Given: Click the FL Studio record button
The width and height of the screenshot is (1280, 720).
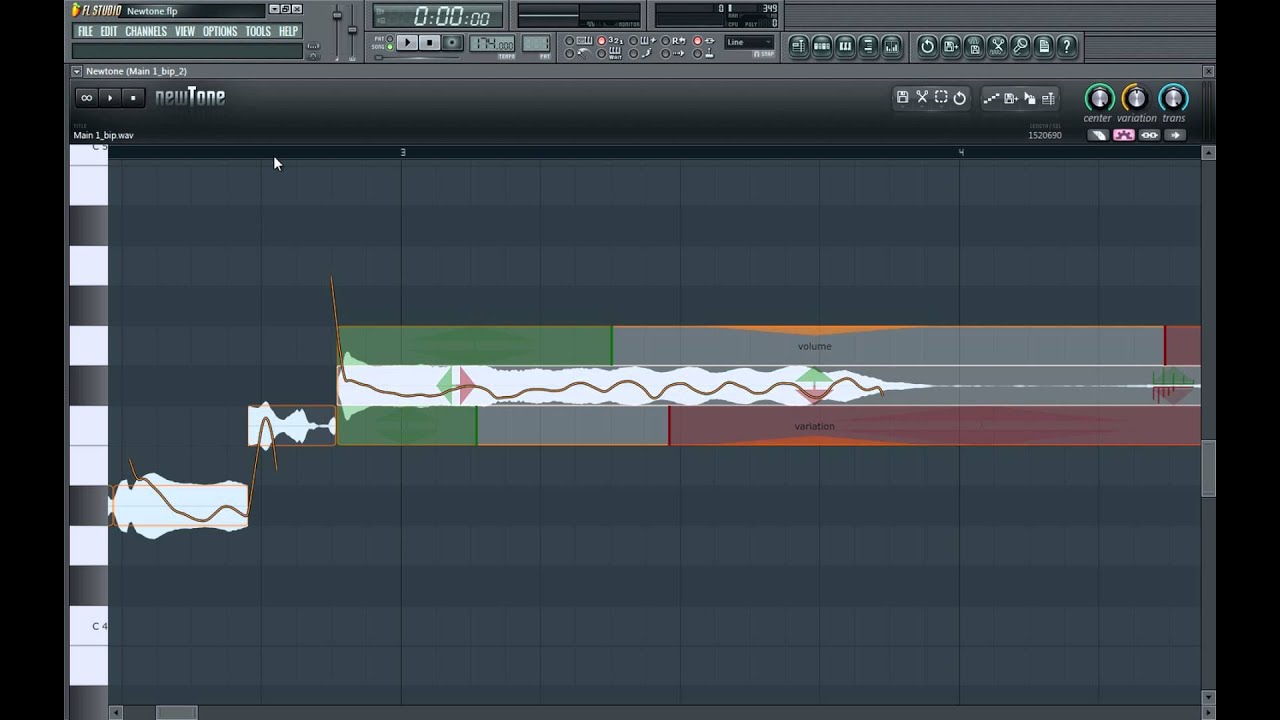Looking at the screenshot, I should tap(452, 42).
